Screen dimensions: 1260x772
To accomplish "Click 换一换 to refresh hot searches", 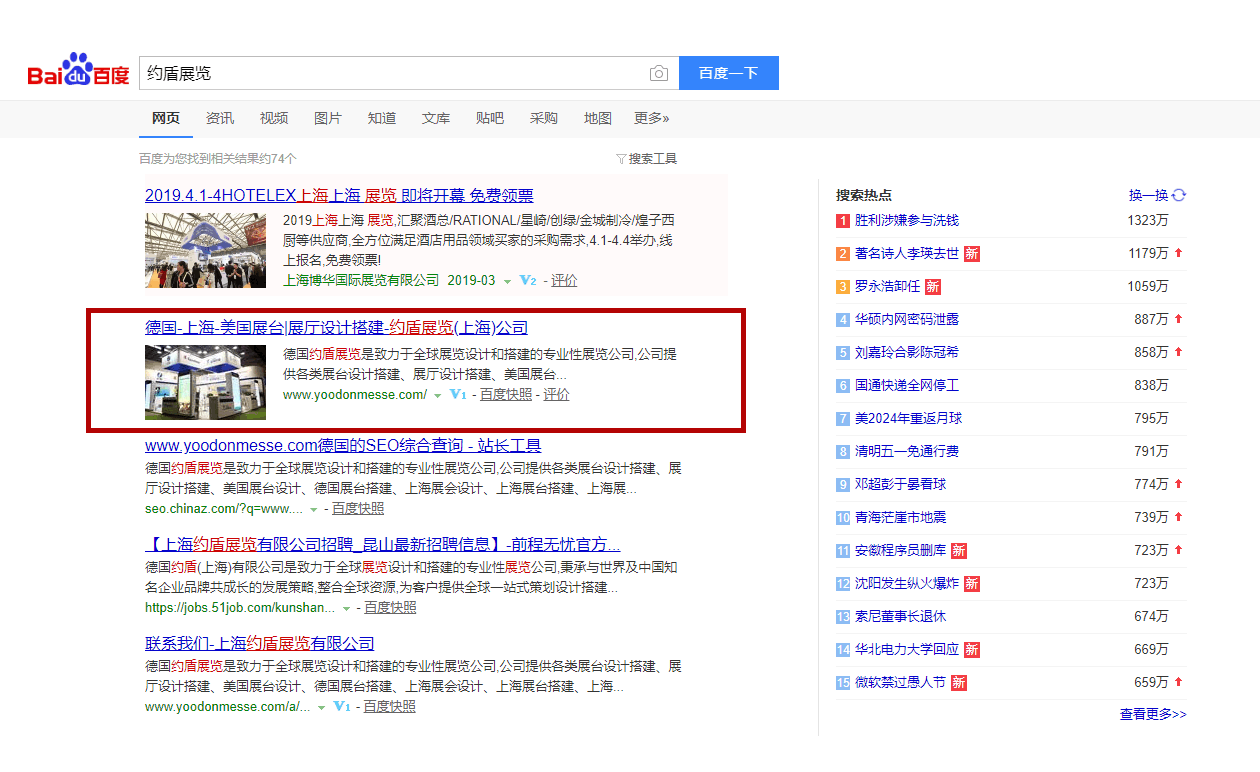I will [1149, 195].
